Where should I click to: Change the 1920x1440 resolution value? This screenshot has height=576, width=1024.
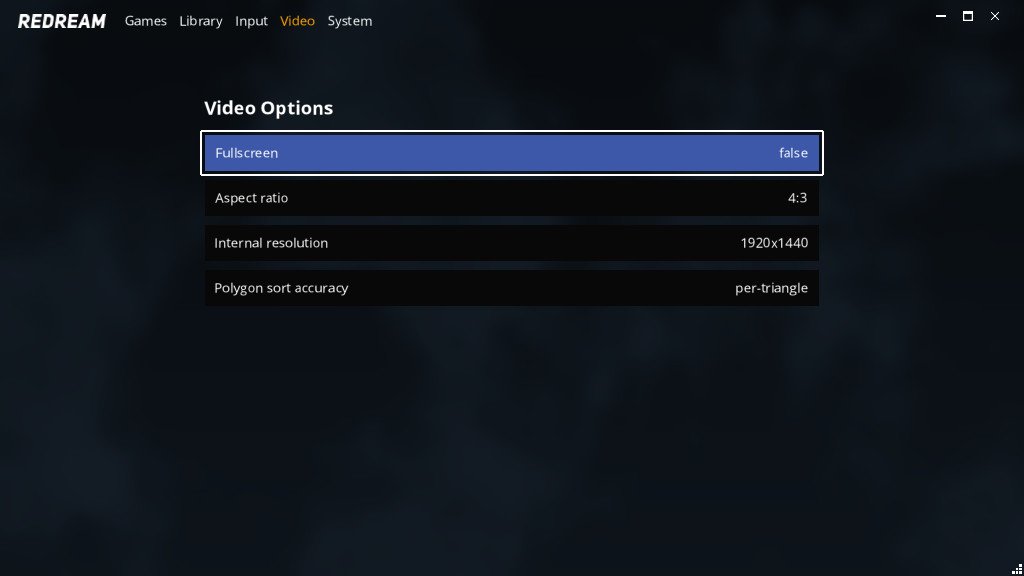coord(774,243)
